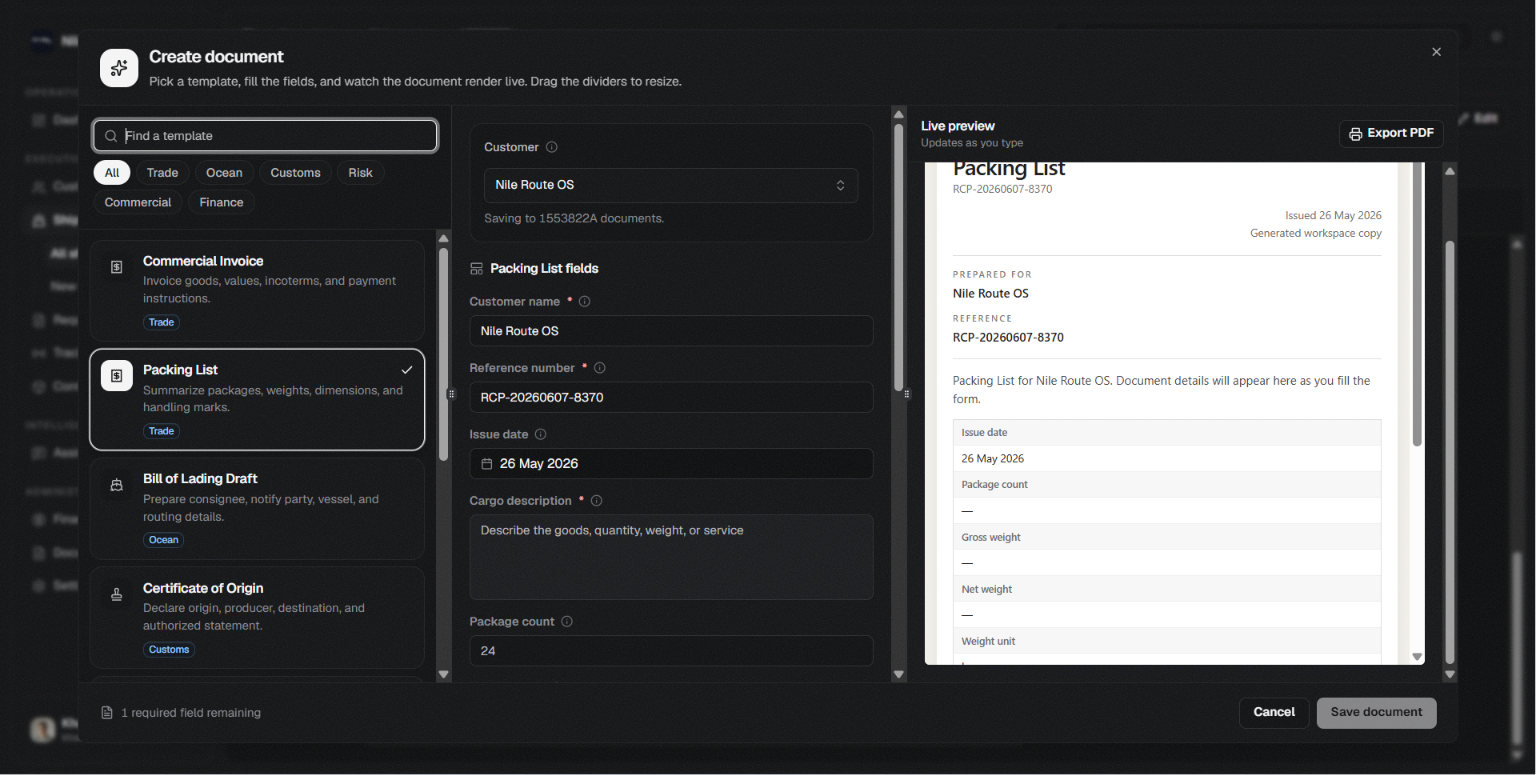Edit the Package count field
The height and width of the screenshot is (775, 1536).
coord(671,651)
